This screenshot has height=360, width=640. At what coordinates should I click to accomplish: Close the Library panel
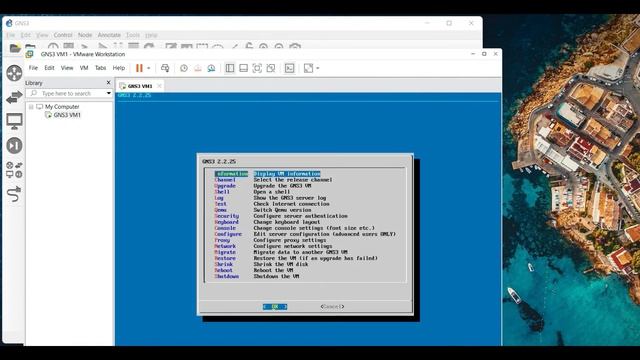(108, 82)
